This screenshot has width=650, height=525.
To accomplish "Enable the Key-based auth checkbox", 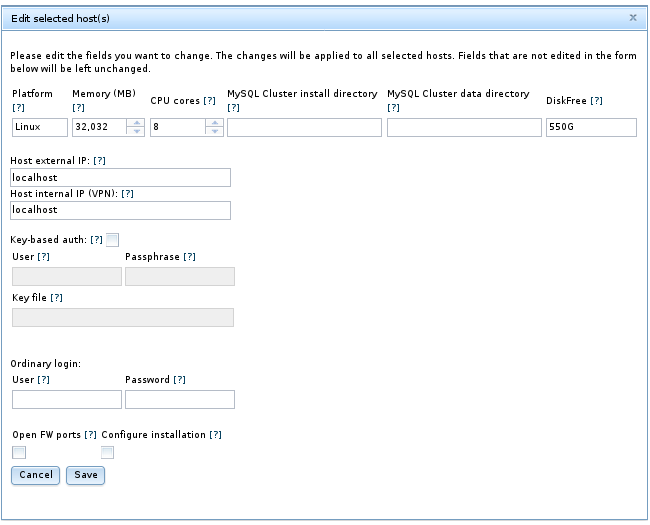I will (112, 240).
